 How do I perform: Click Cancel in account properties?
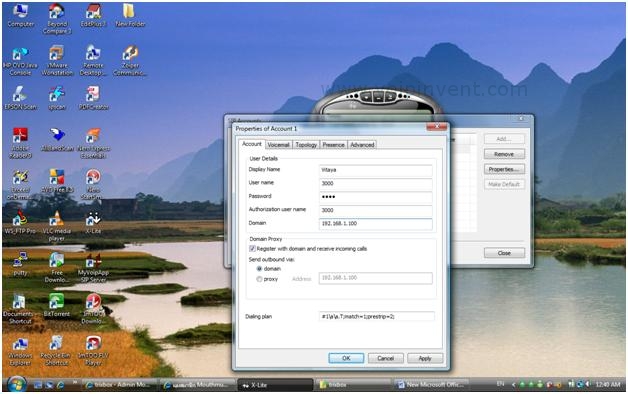coord(386,358)
